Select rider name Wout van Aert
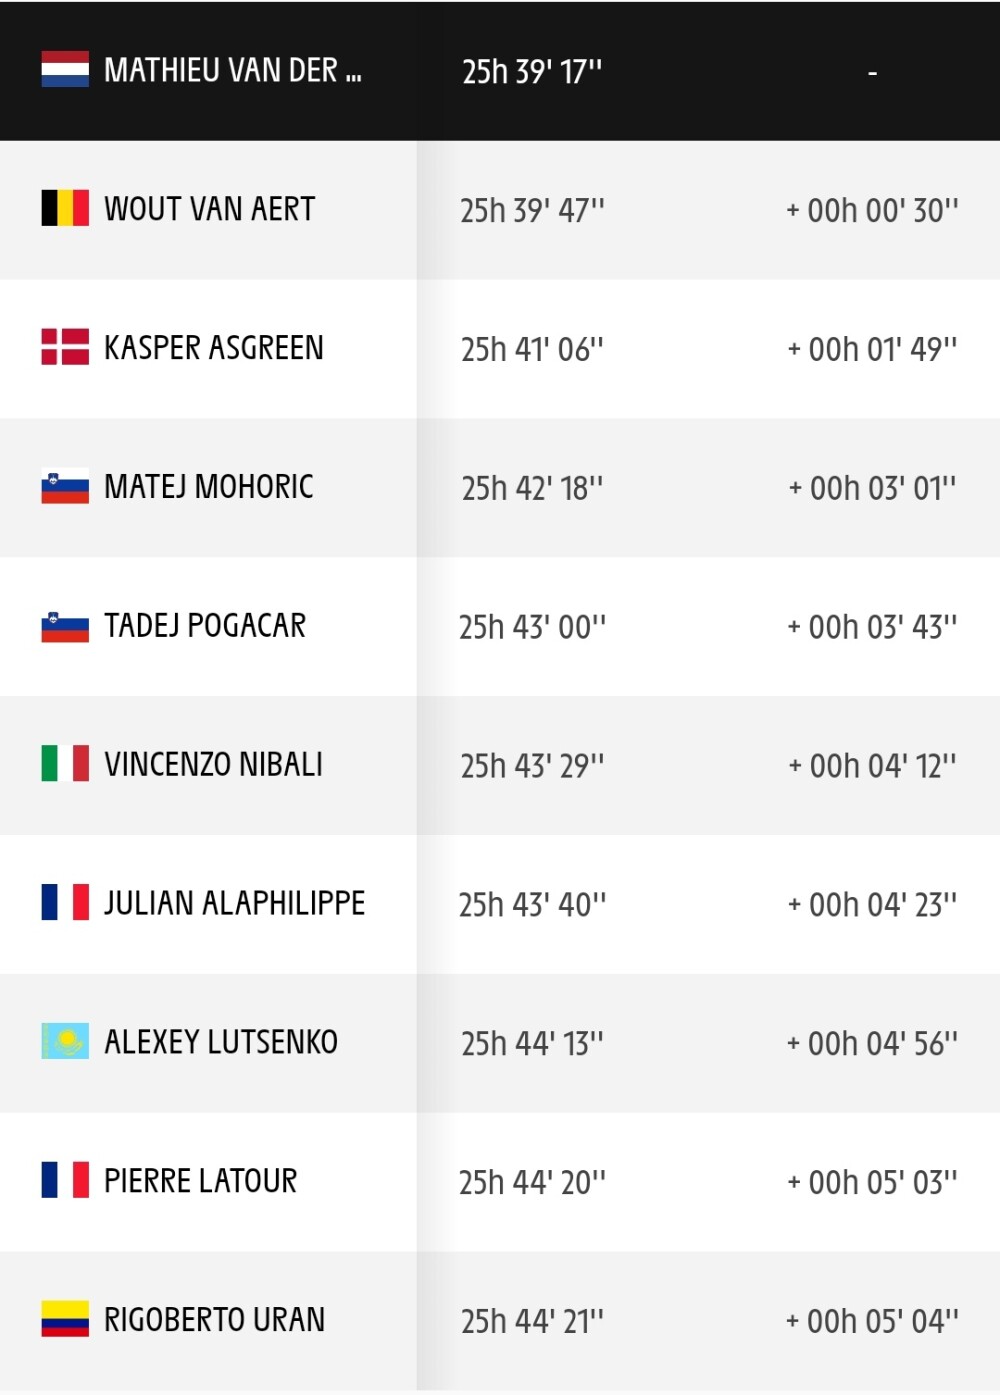Image resolution: width=1000 pixels, height=1395 pixels. [x=210, y=209]
